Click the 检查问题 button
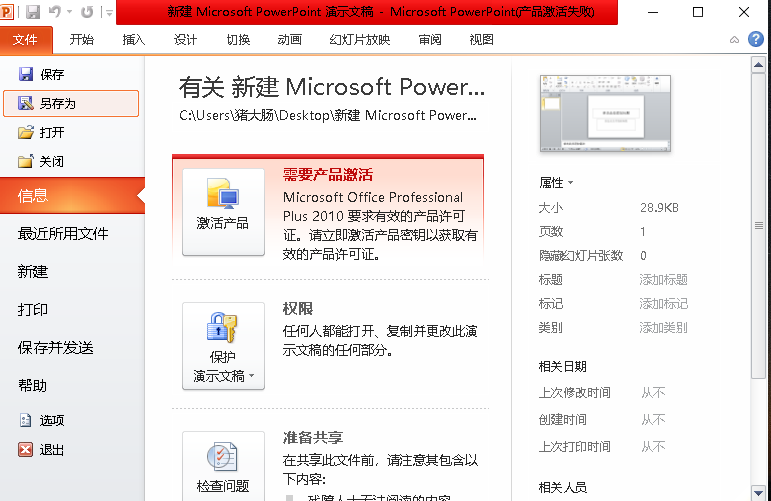The image size is (771, 501). tap(223, 466)
